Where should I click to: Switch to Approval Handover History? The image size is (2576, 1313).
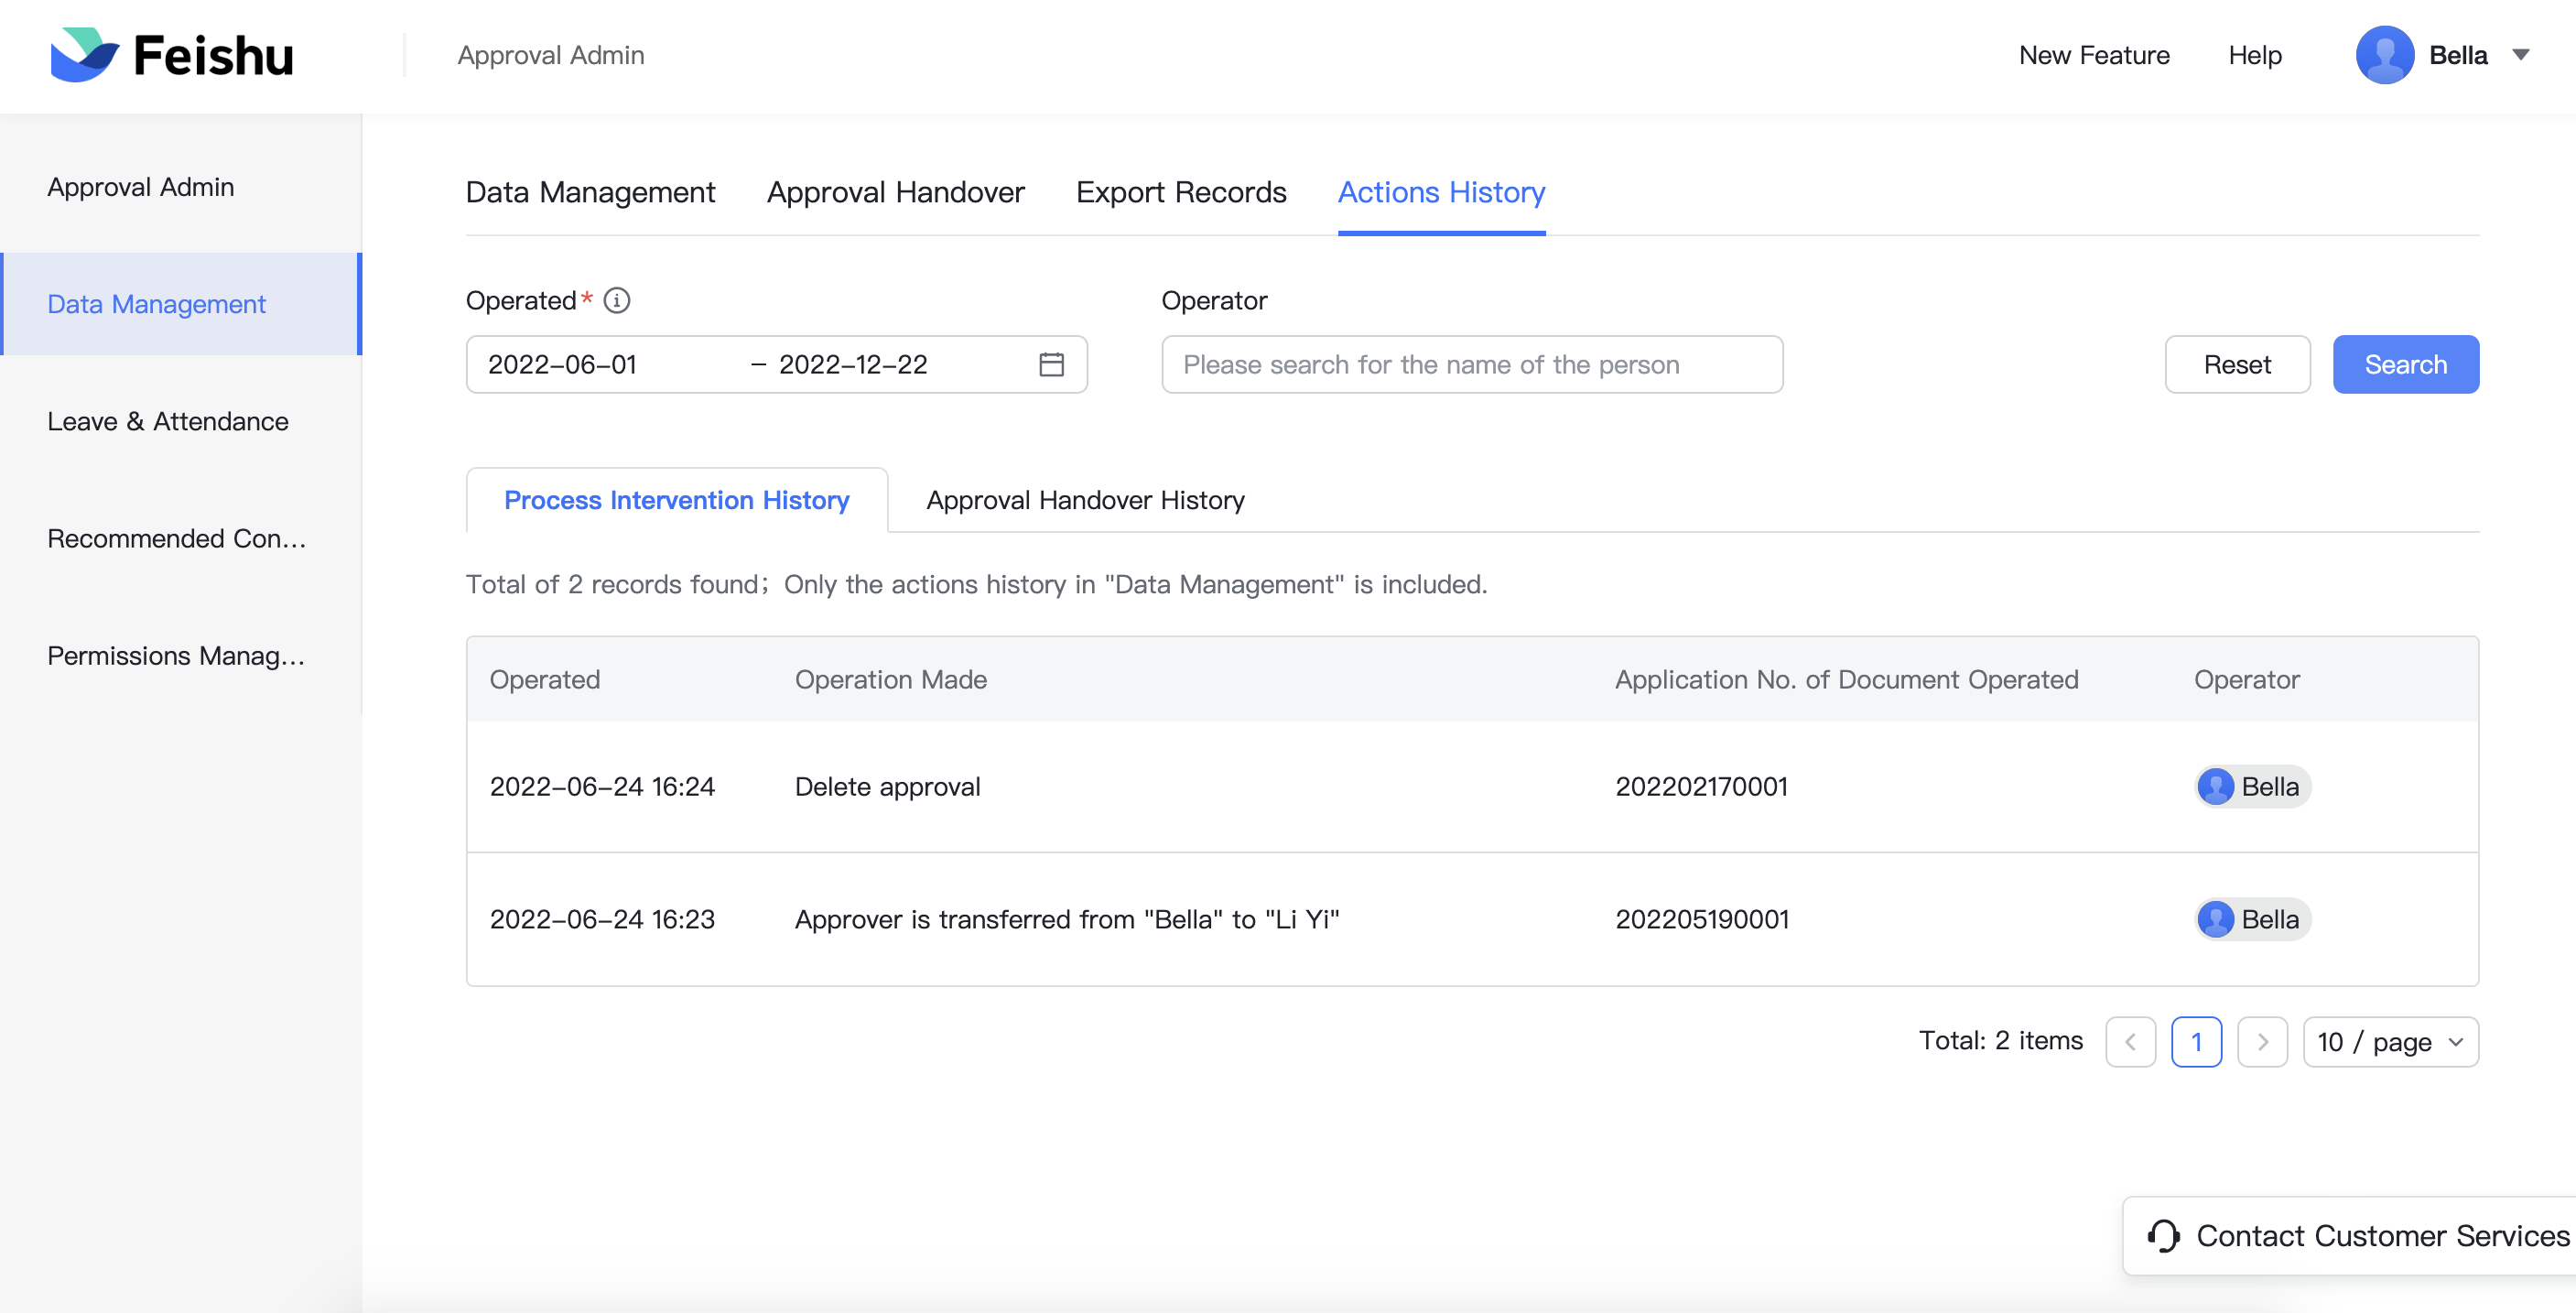tap(1085, 500)
